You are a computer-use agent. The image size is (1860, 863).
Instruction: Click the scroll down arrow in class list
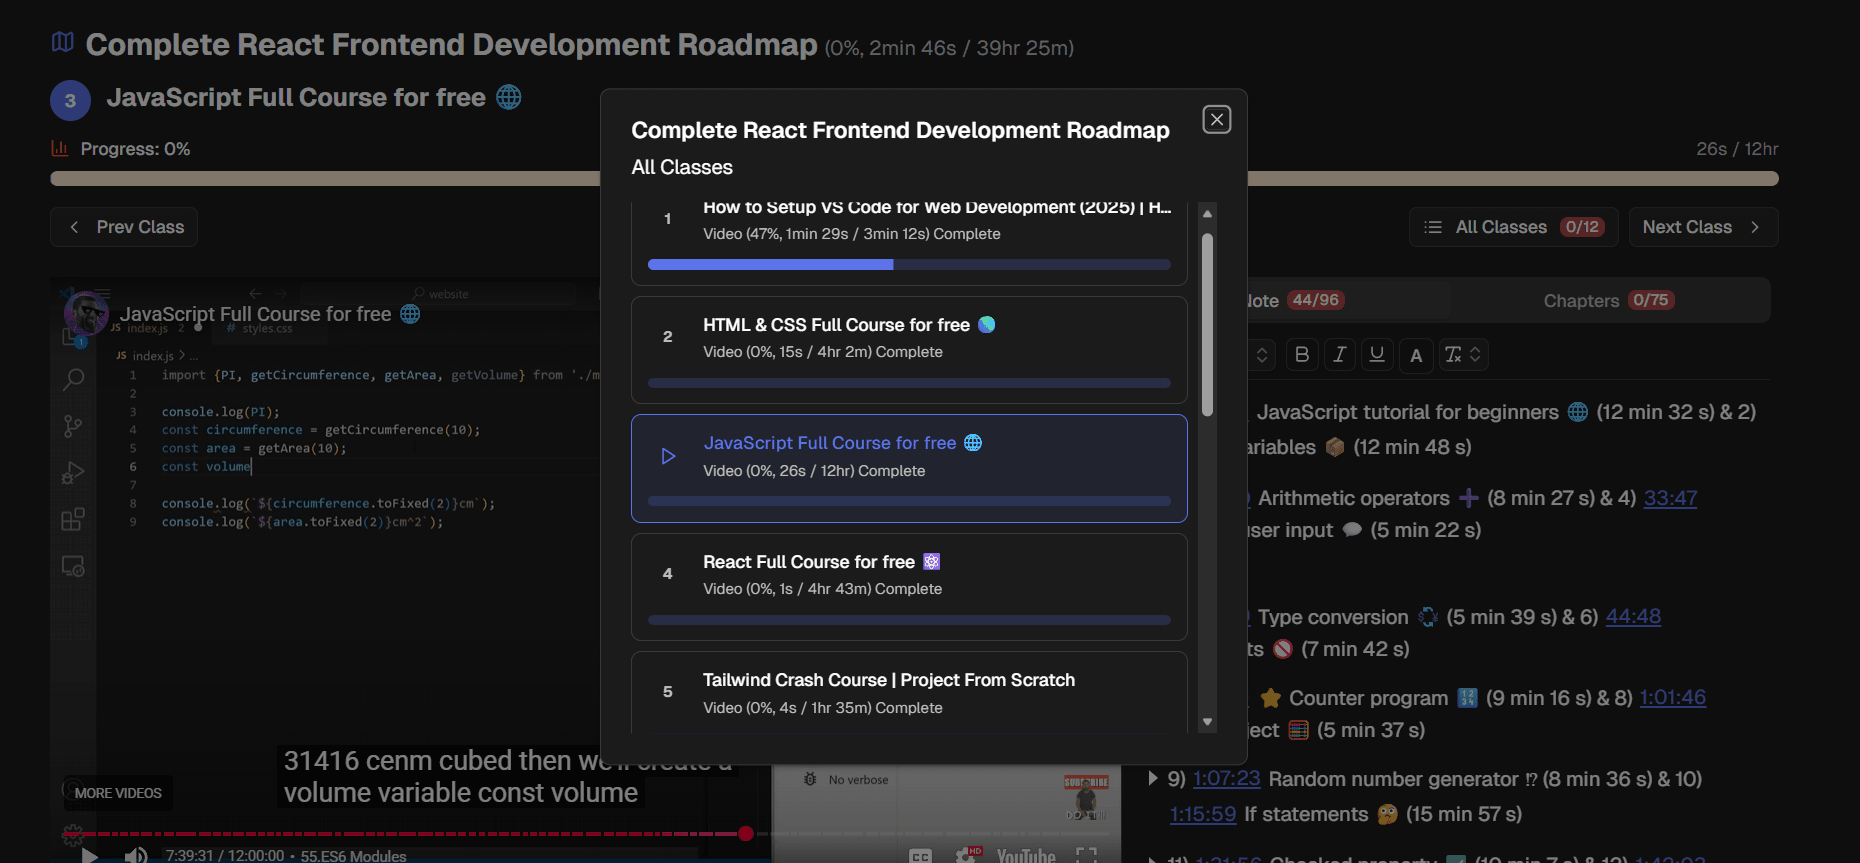(x=1207, y=722)
